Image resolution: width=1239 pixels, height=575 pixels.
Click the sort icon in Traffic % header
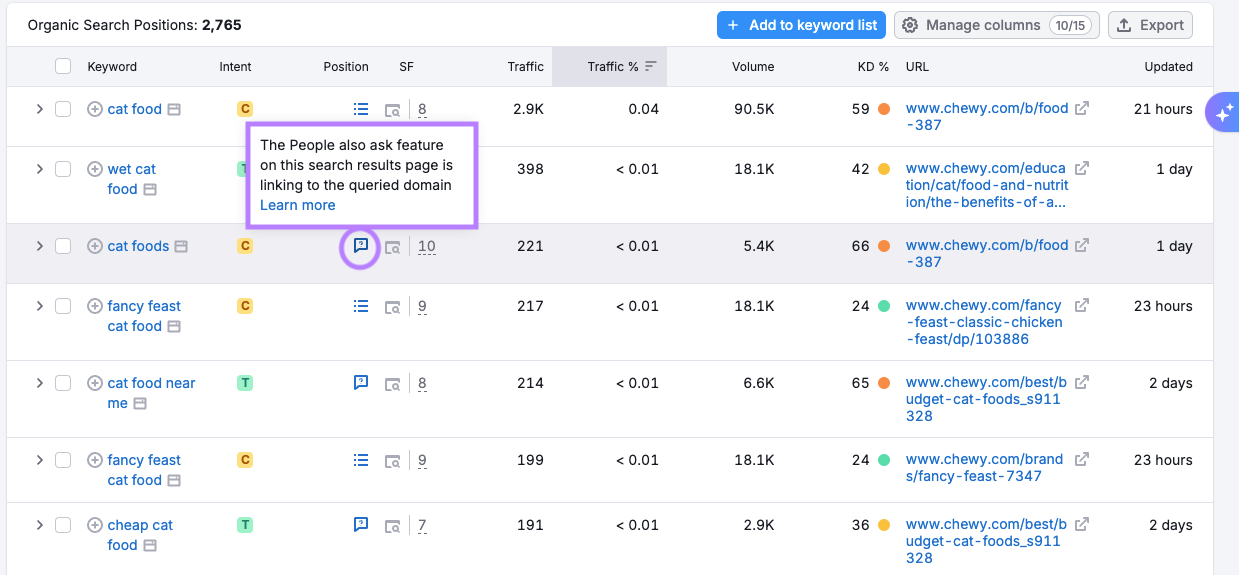tap(651, 67)
